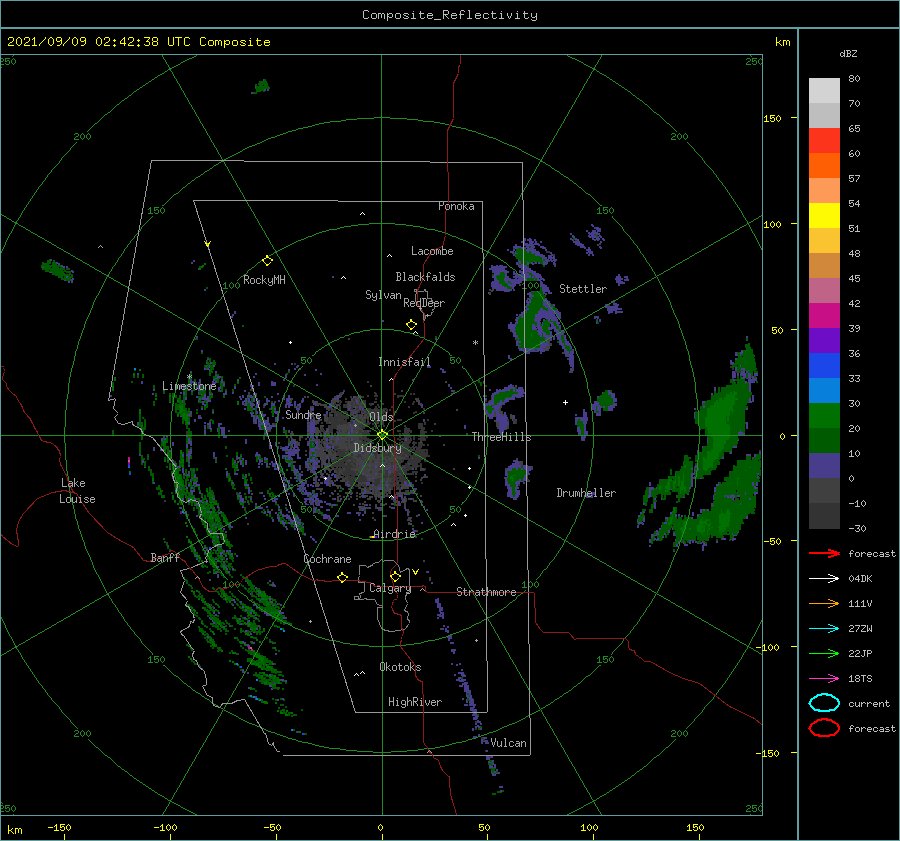Click the Banff town label
This screenshot has height=841, width=900.
point(165,557)
